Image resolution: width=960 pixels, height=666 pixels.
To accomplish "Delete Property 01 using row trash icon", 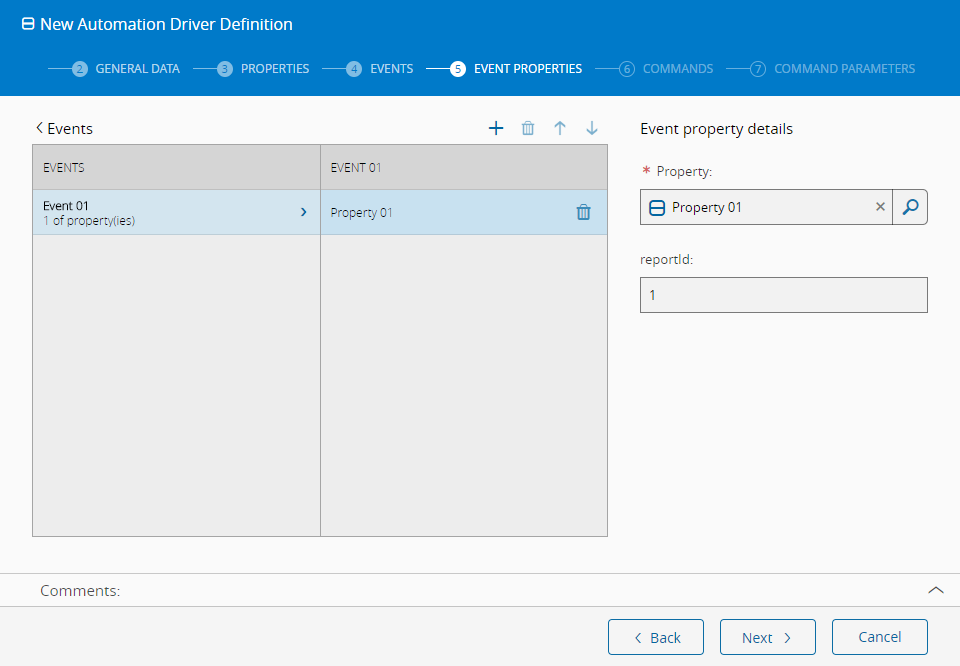I will tap(583, 212).
